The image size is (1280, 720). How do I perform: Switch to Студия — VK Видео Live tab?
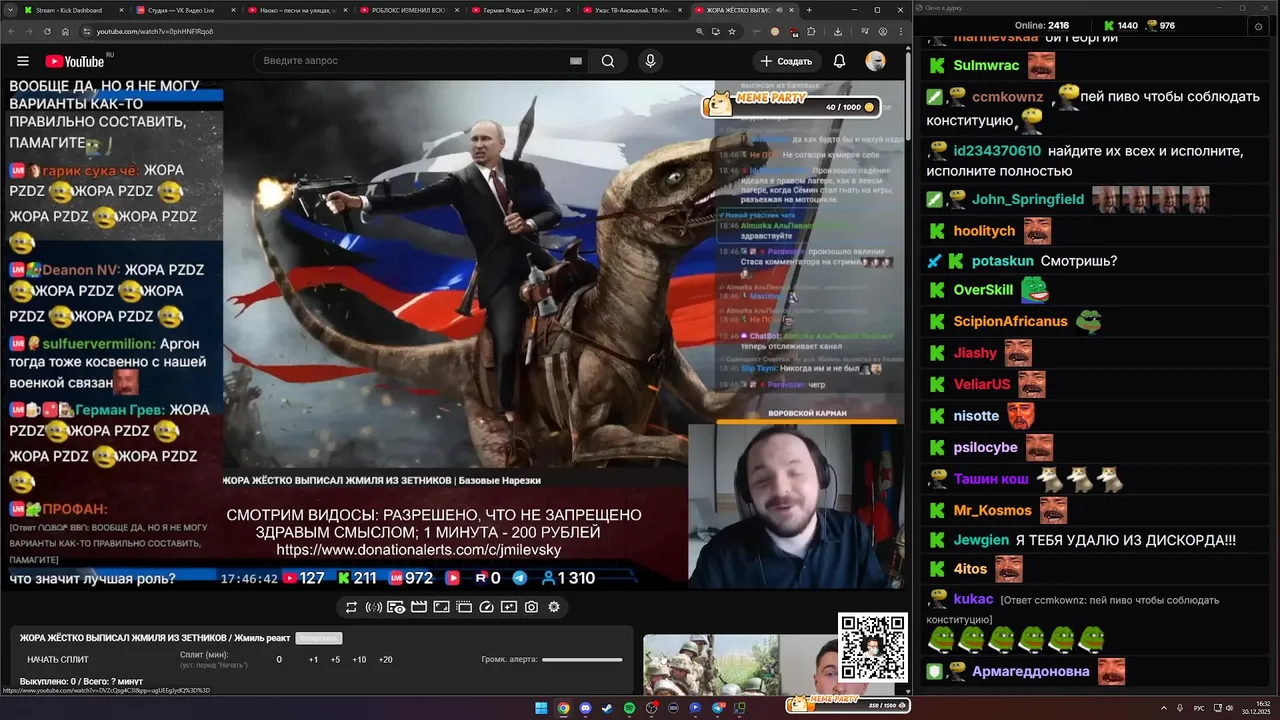pos(184,10)
